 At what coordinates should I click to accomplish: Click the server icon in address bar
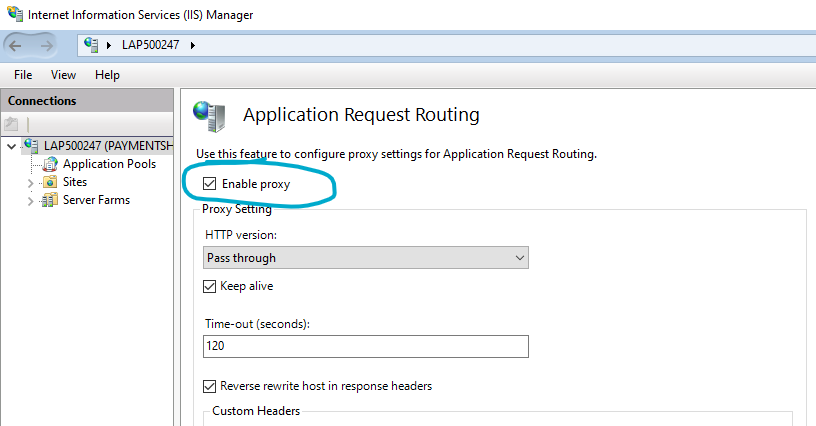pos(91,45)
